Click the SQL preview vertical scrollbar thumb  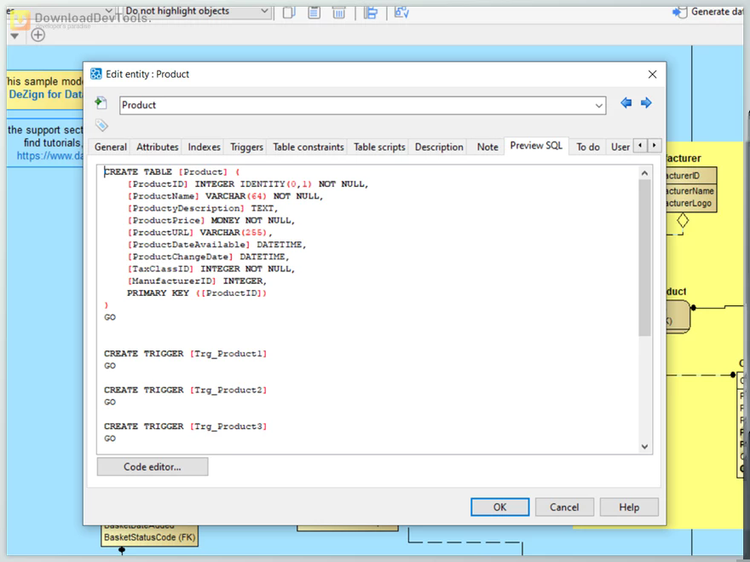tap(644, 258)
